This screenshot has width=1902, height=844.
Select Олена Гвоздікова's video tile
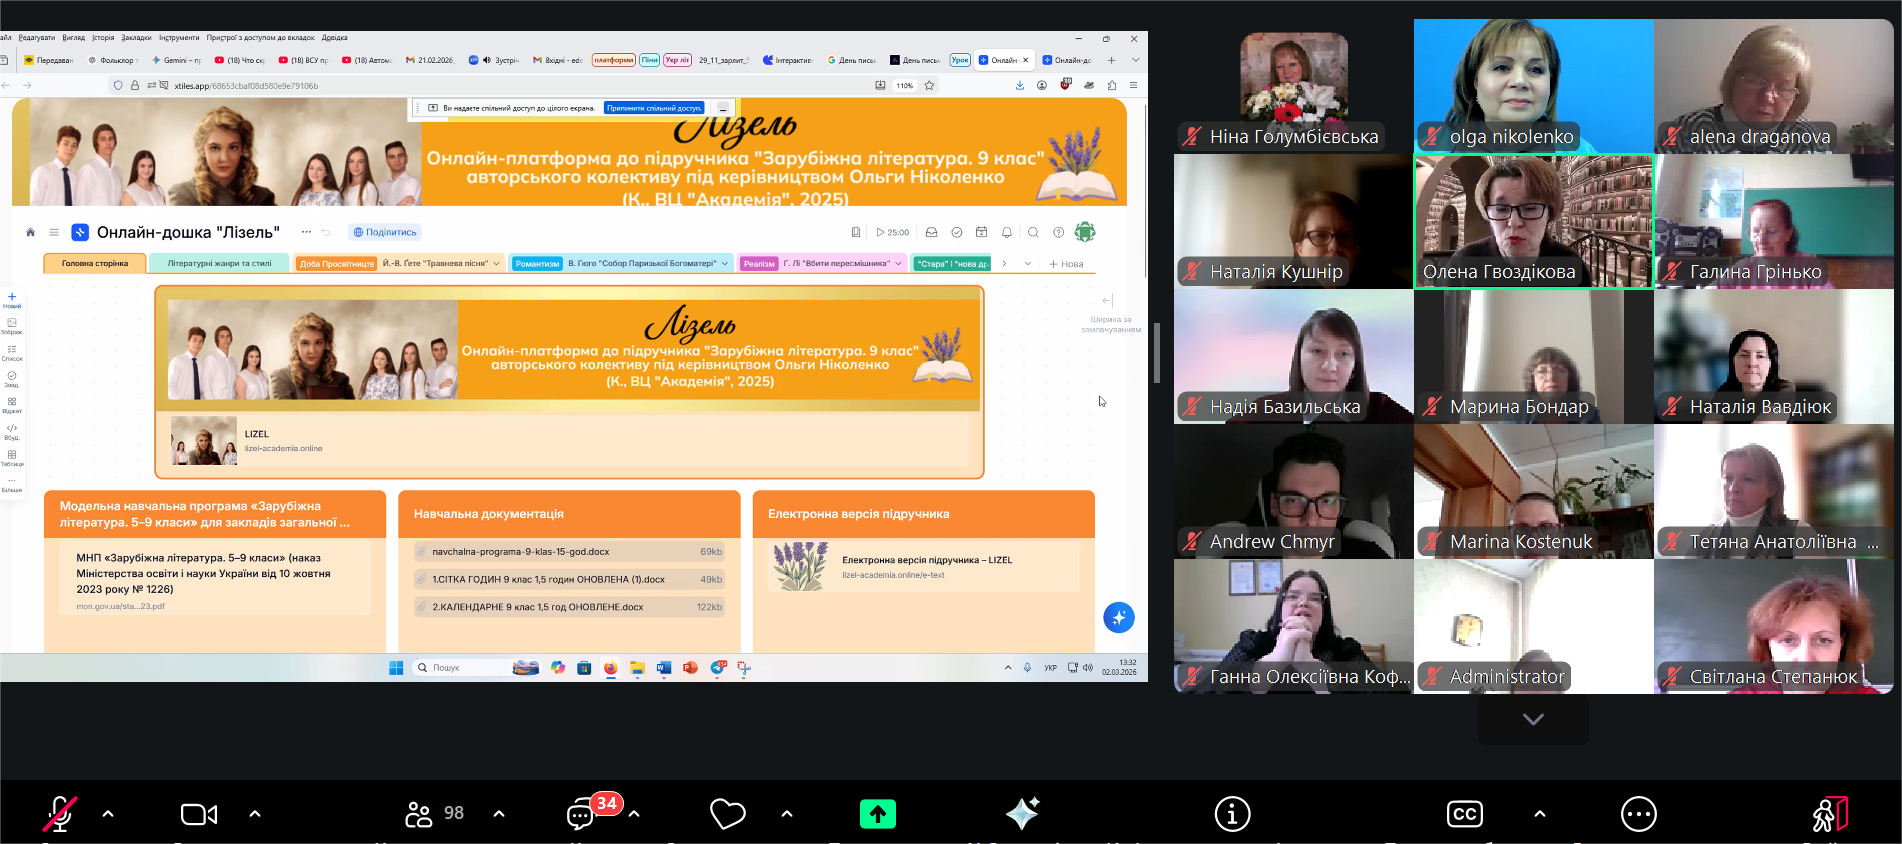1533,221
